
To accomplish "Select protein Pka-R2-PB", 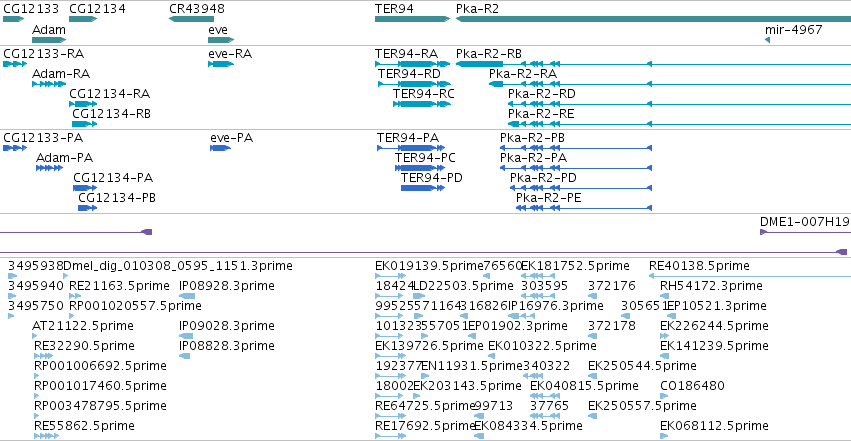I will coord(532,138).
